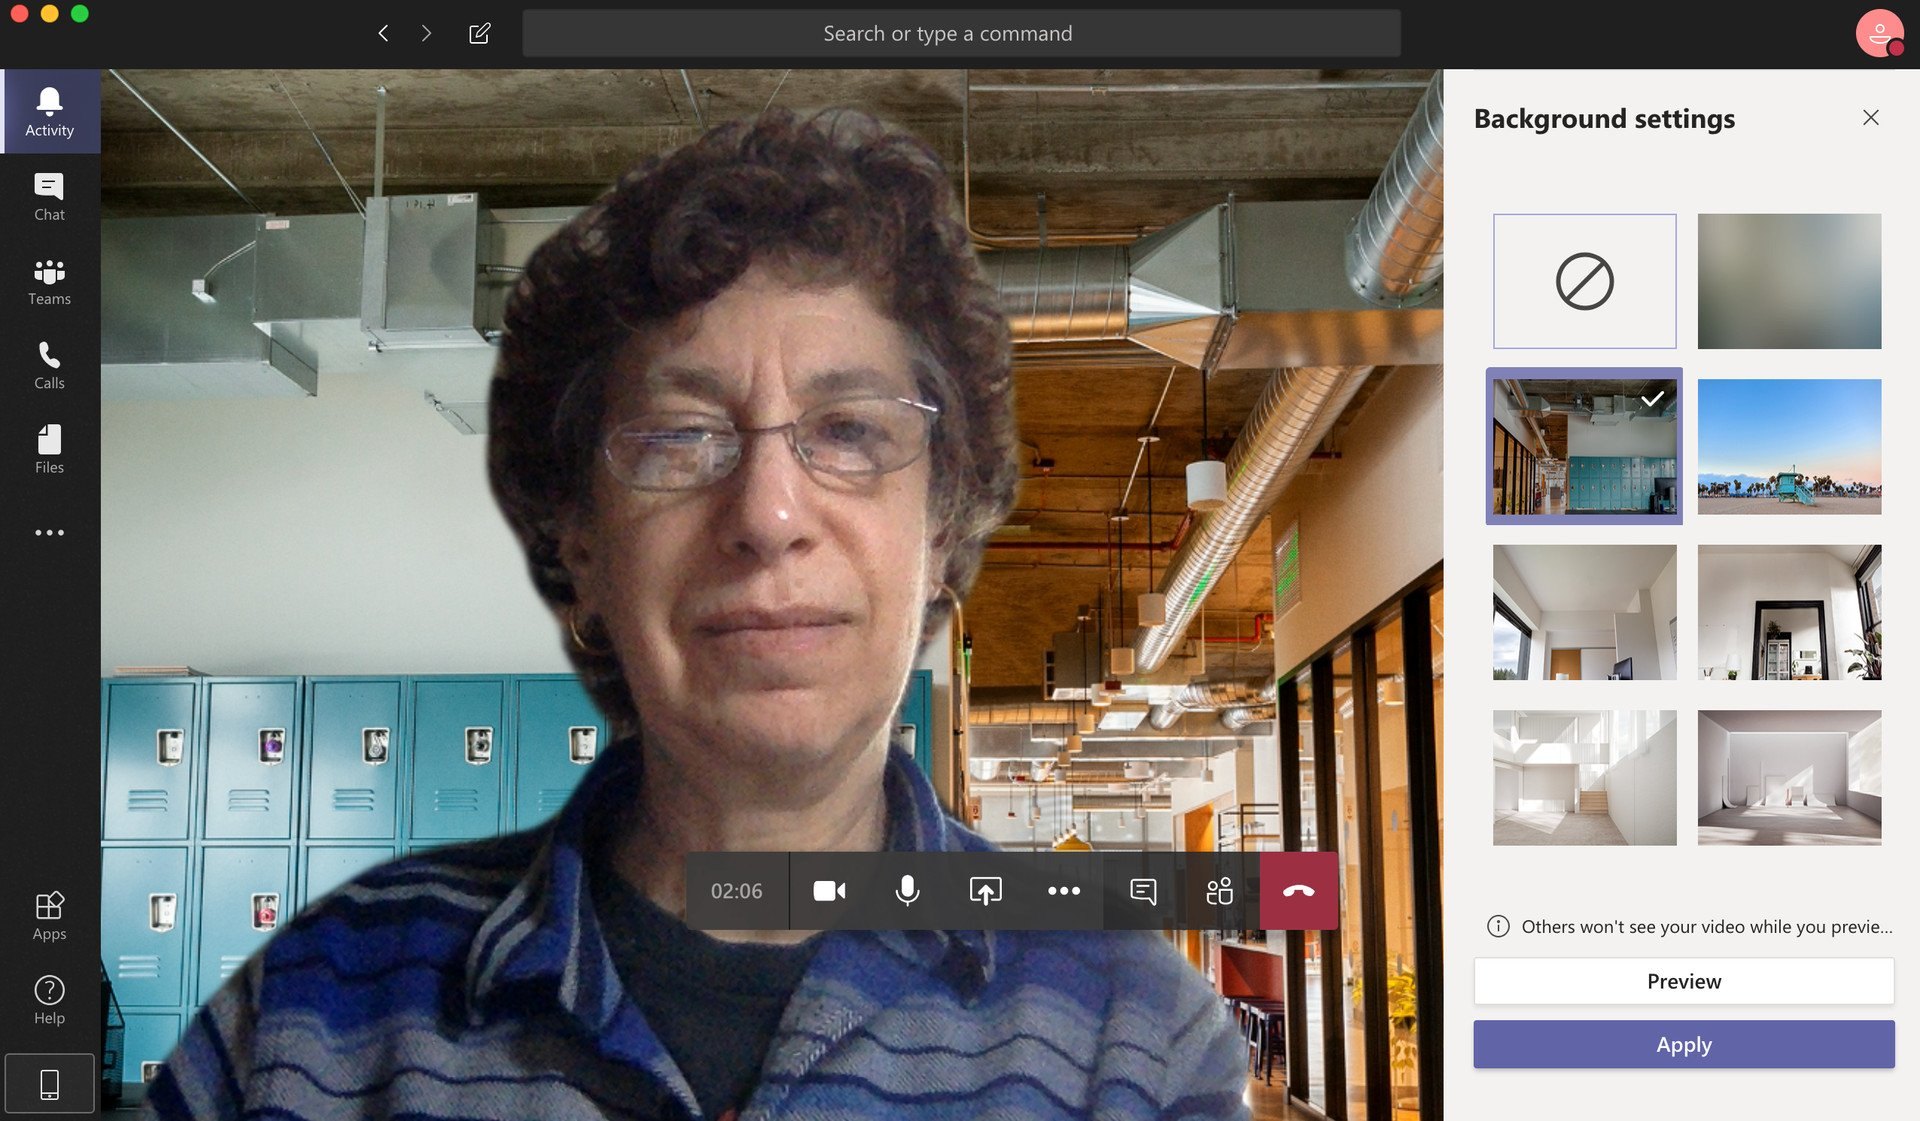End the current call
This screenshot has height=1121, width=1920.
(1296, 890)
